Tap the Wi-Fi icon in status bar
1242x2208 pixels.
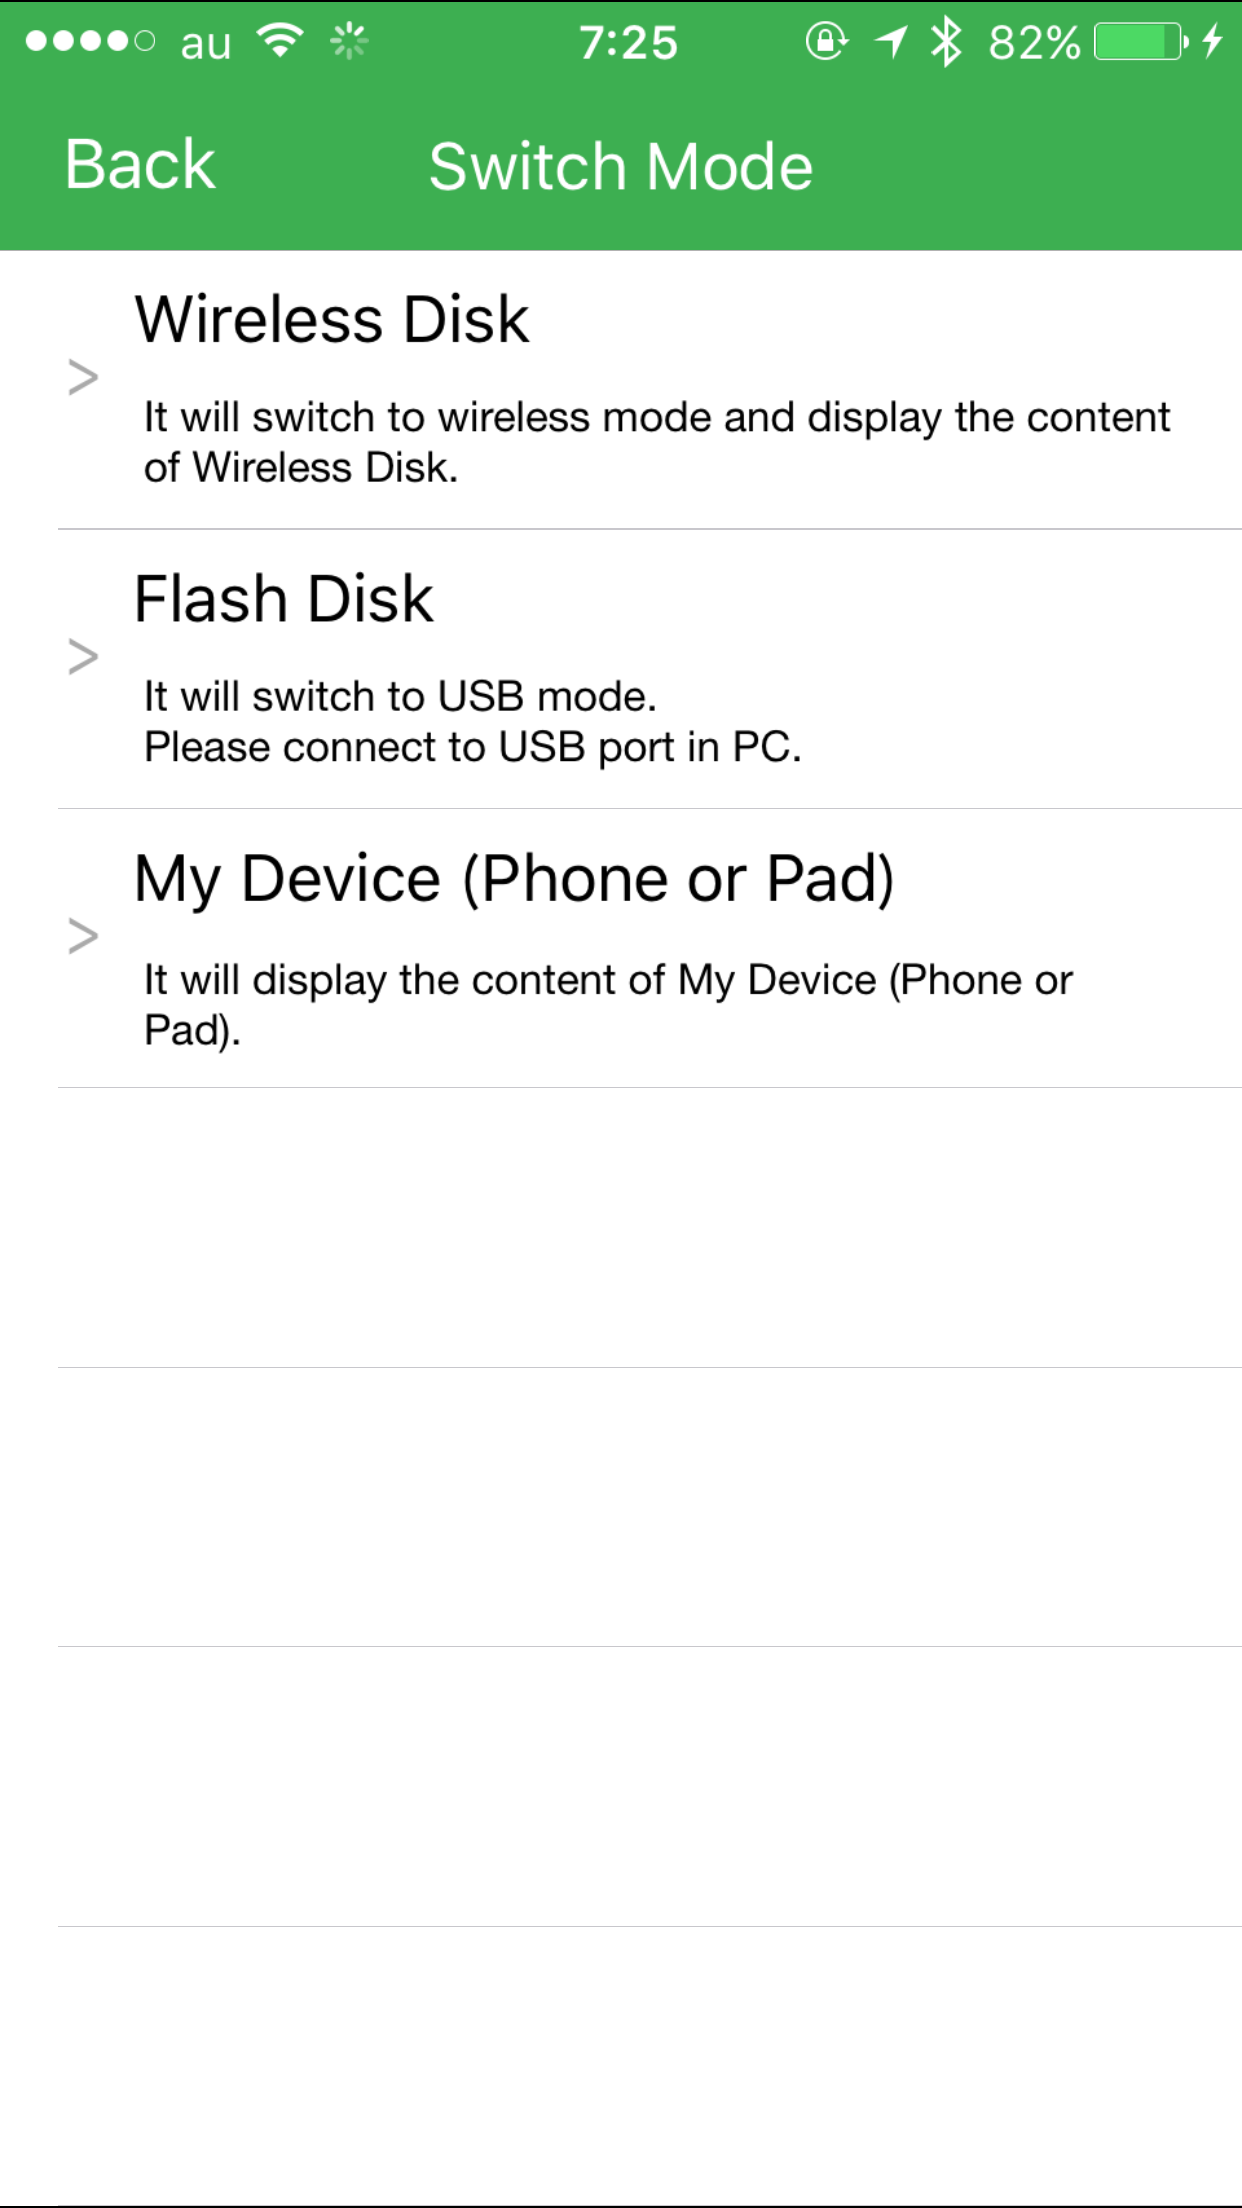[280, 41]
